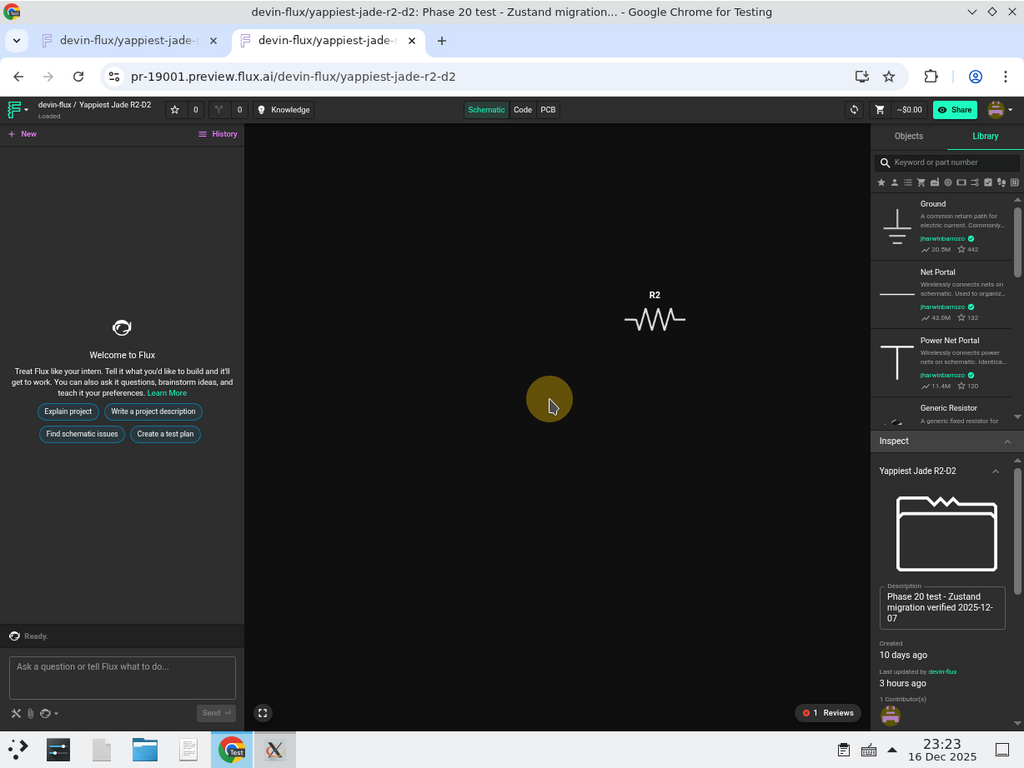Click the Share button
The image size is (1024, 768).
(x=955, y=110)
